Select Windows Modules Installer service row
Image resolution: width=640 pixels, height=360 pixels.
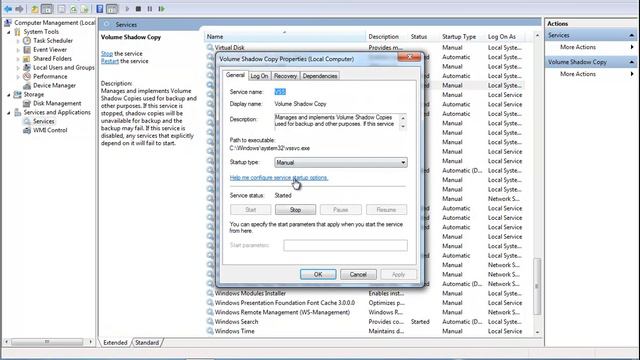click(250, 293)
